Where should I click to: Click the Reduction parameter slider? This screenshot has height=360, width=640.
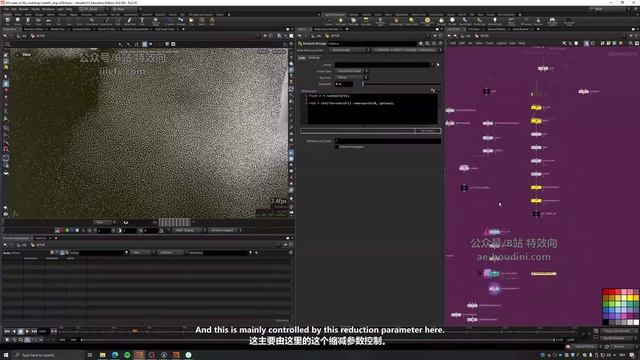pyautogui.click(x=401, y=84)
